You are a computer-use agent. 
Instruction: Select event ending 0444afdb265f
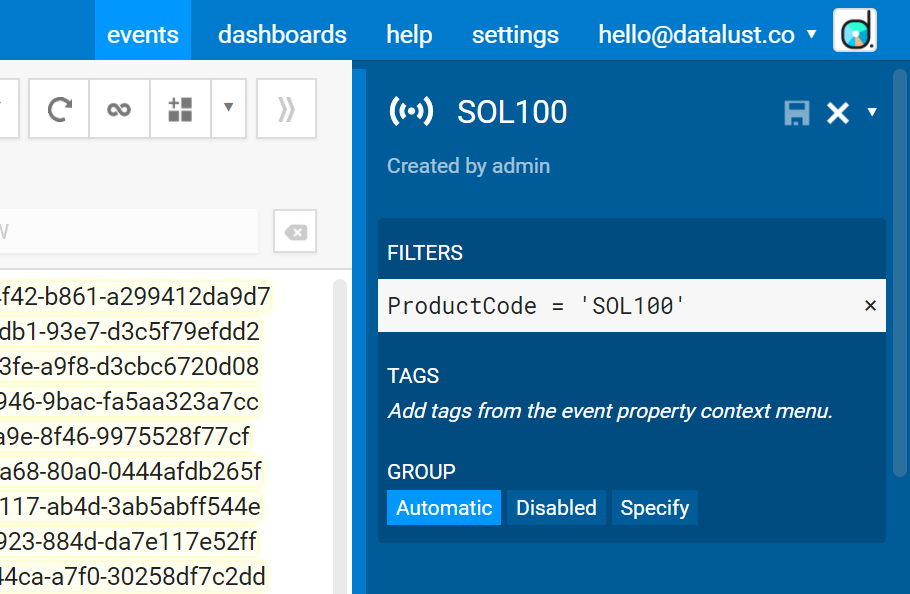[x=131, y=471]
